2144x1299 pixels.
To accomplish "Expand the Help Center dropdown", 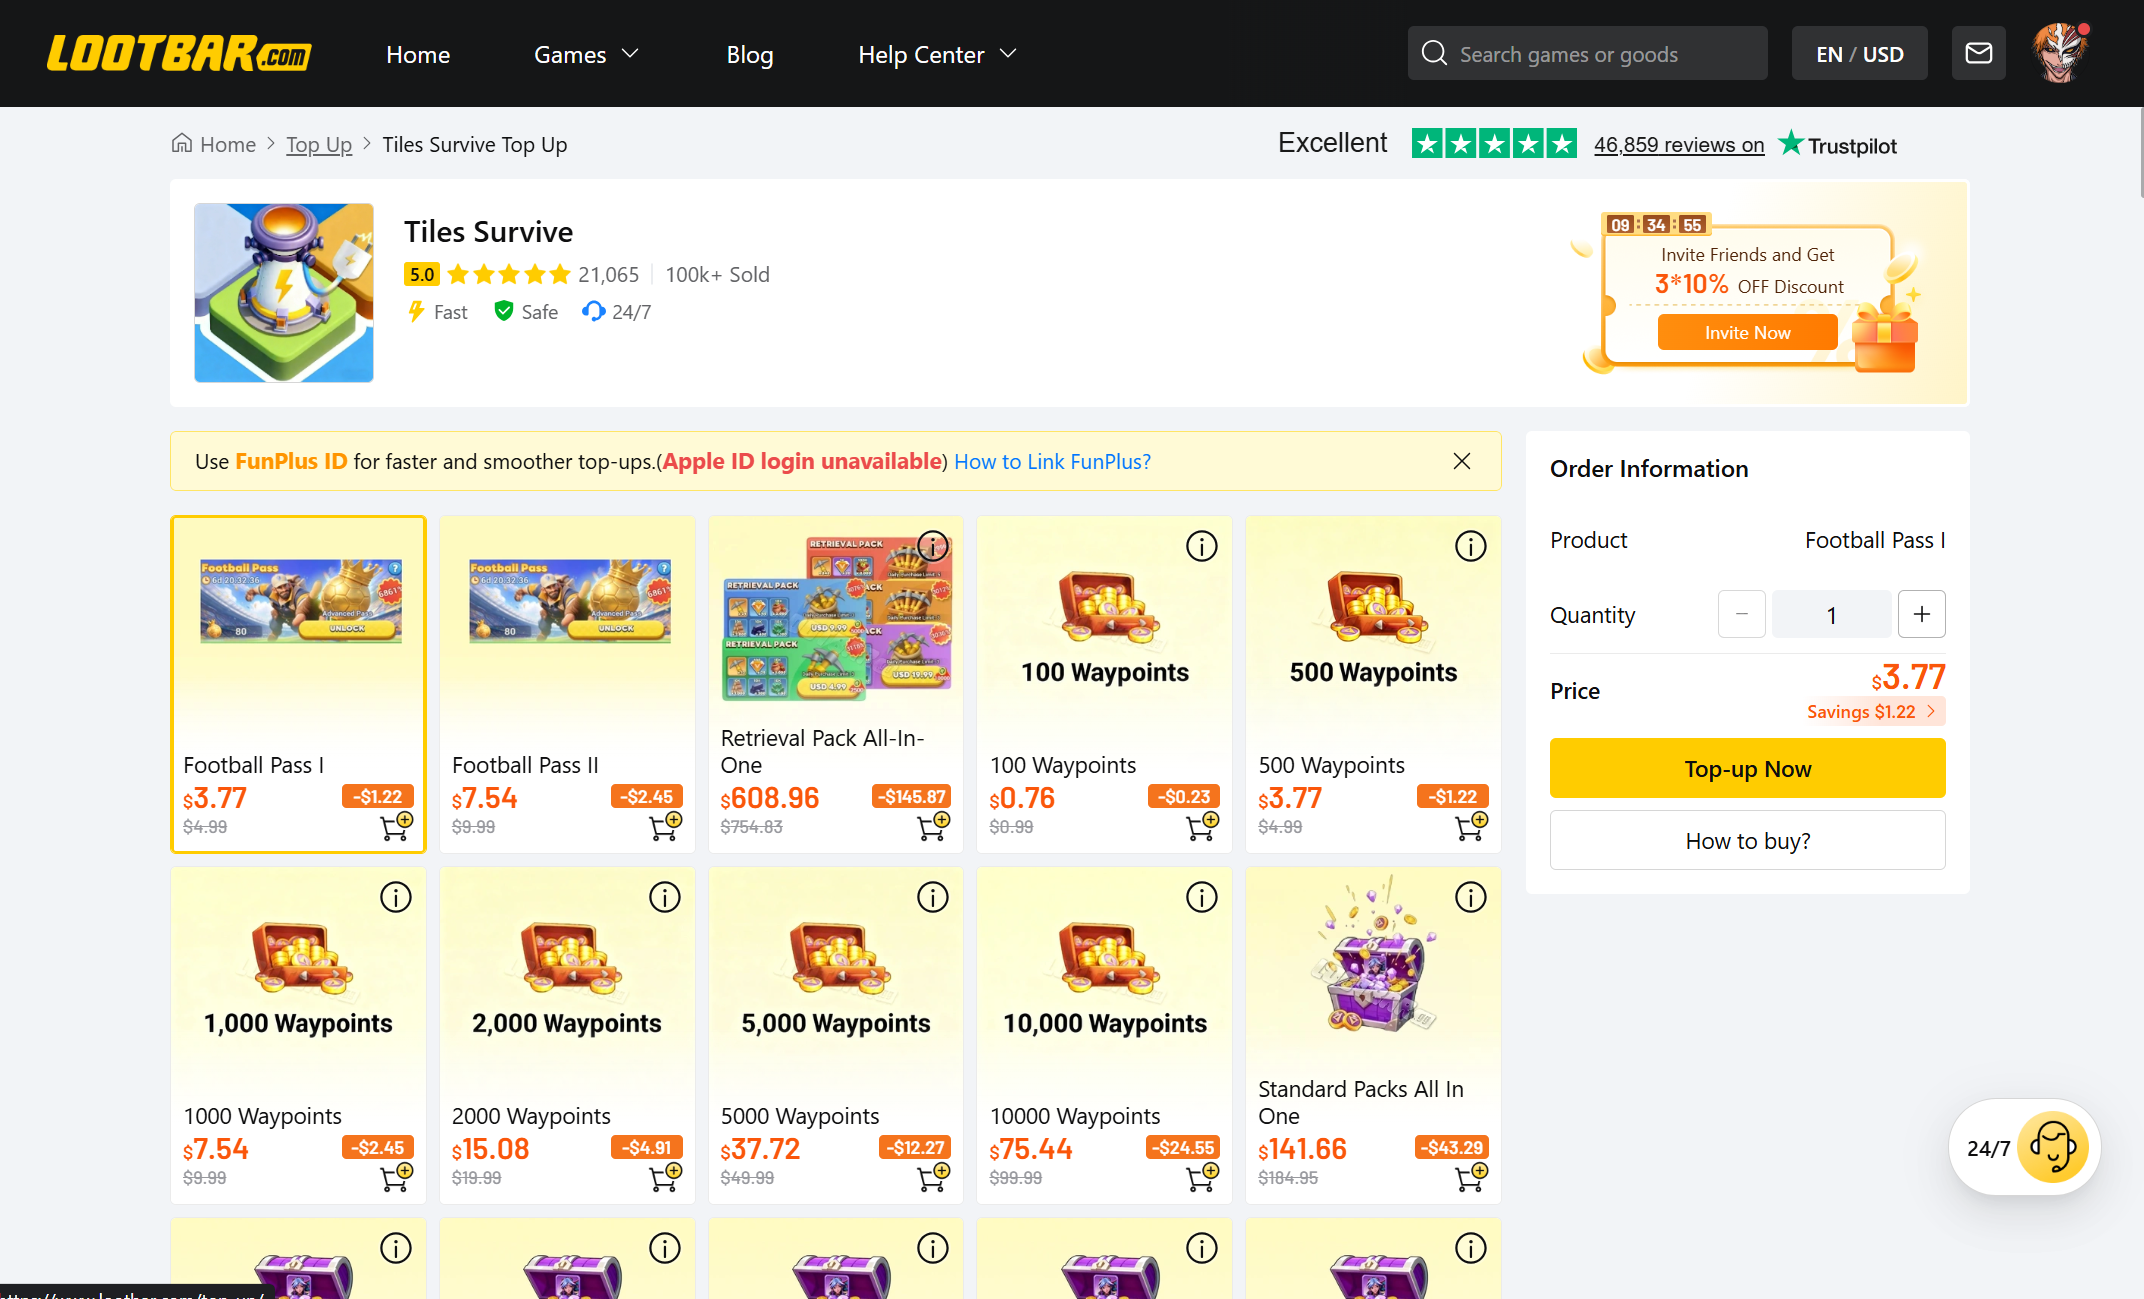I will tap(937, 54).
